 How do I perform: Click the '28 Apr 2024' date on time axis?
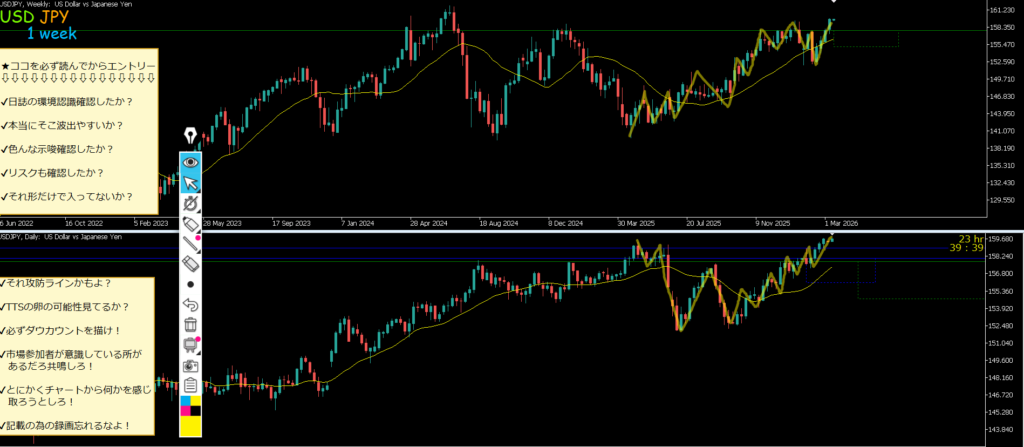pyautogui.click(x=428, y=223)
